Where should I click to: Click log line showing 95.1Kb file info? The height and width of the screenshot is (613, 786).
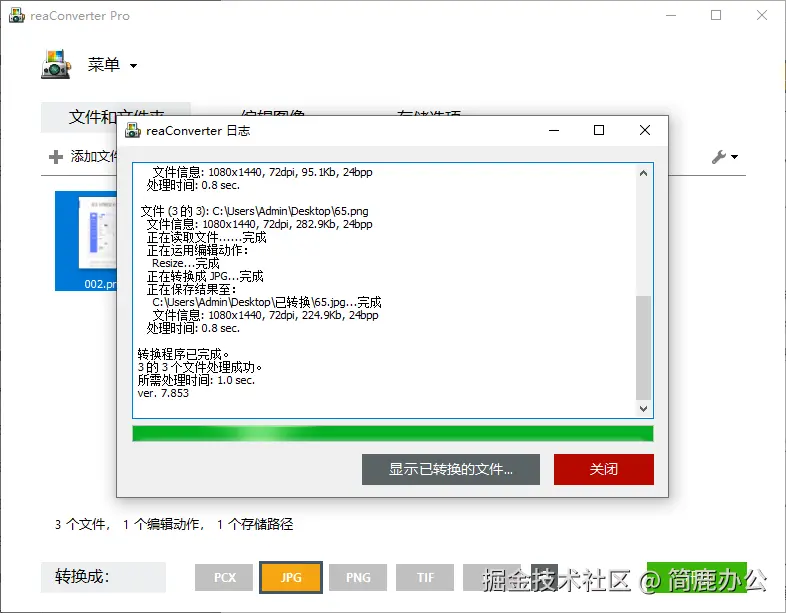tap(262, 172)
